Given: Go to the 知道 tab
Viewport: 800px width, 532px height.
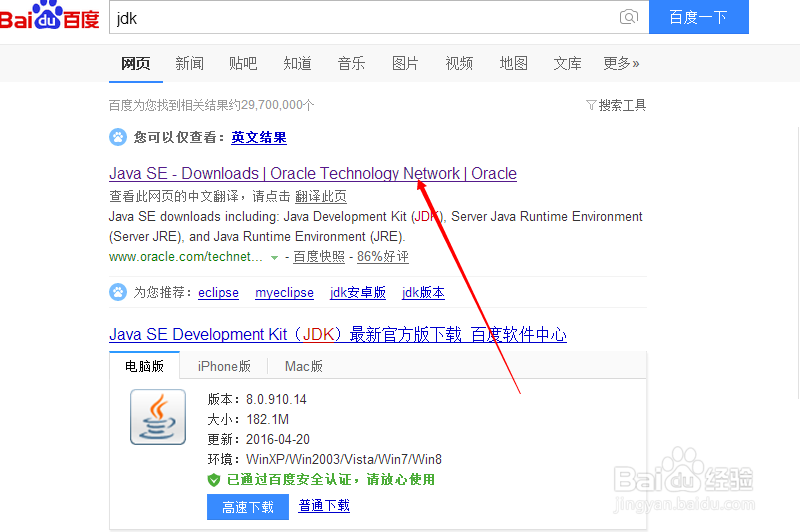Looking at the screenshot, I should tap(297, 63).
